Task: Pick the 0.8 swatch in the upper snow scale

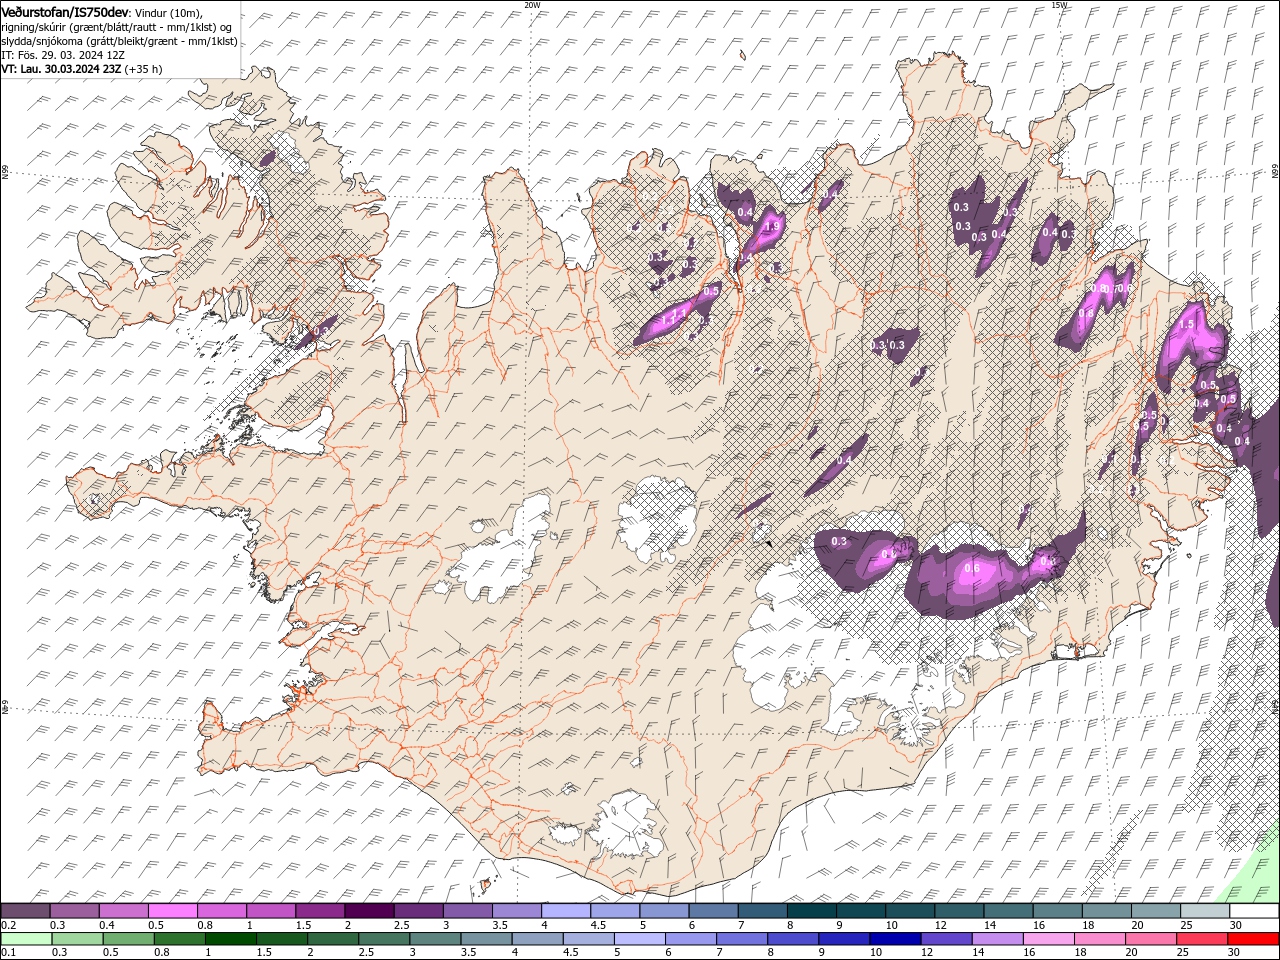Action: [x=222, y=911]
